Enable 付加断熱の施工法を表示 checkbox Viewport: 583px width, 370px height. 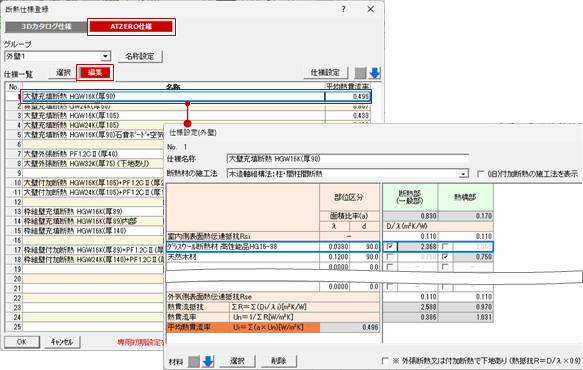480,174
